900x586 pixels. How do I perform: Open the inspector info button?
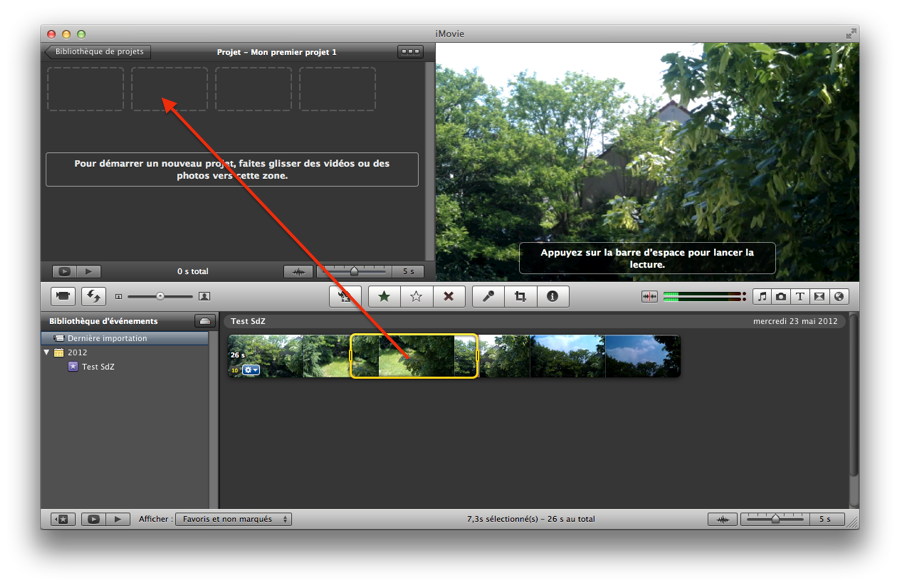point(553,296)
